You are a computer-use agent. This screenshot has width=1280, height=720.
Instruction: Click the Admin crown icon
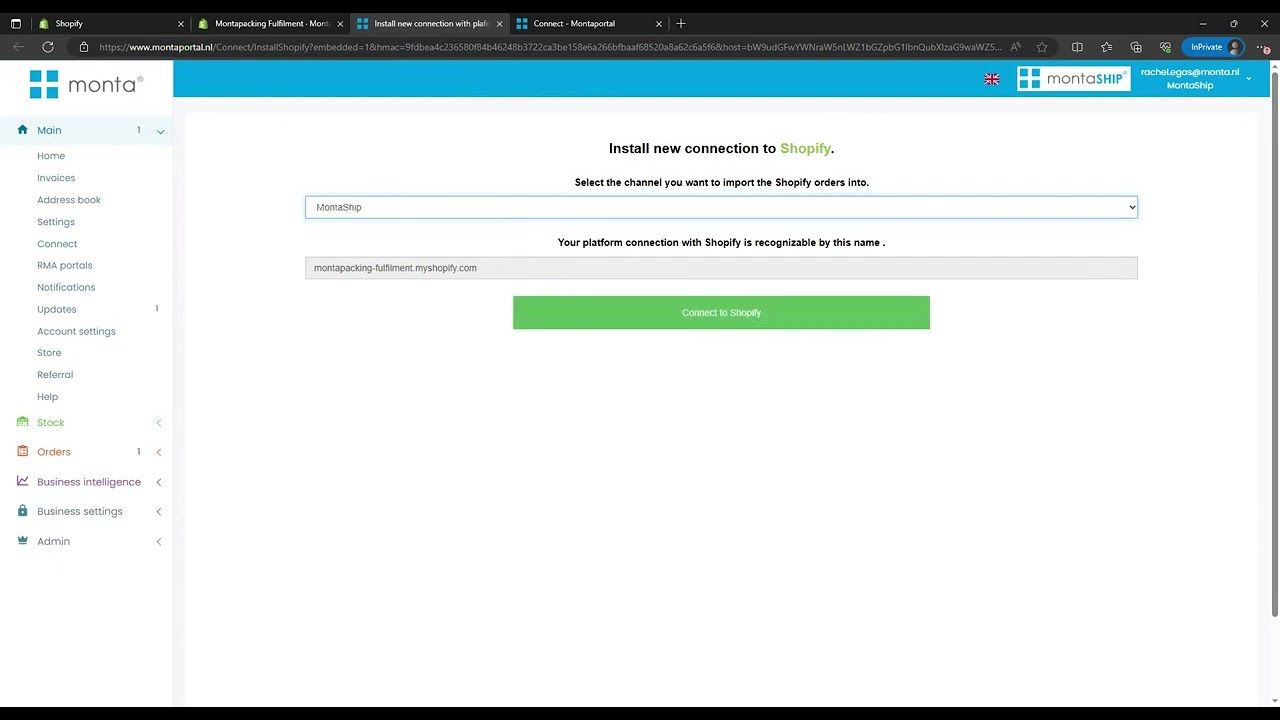click(x=22, y=541)
